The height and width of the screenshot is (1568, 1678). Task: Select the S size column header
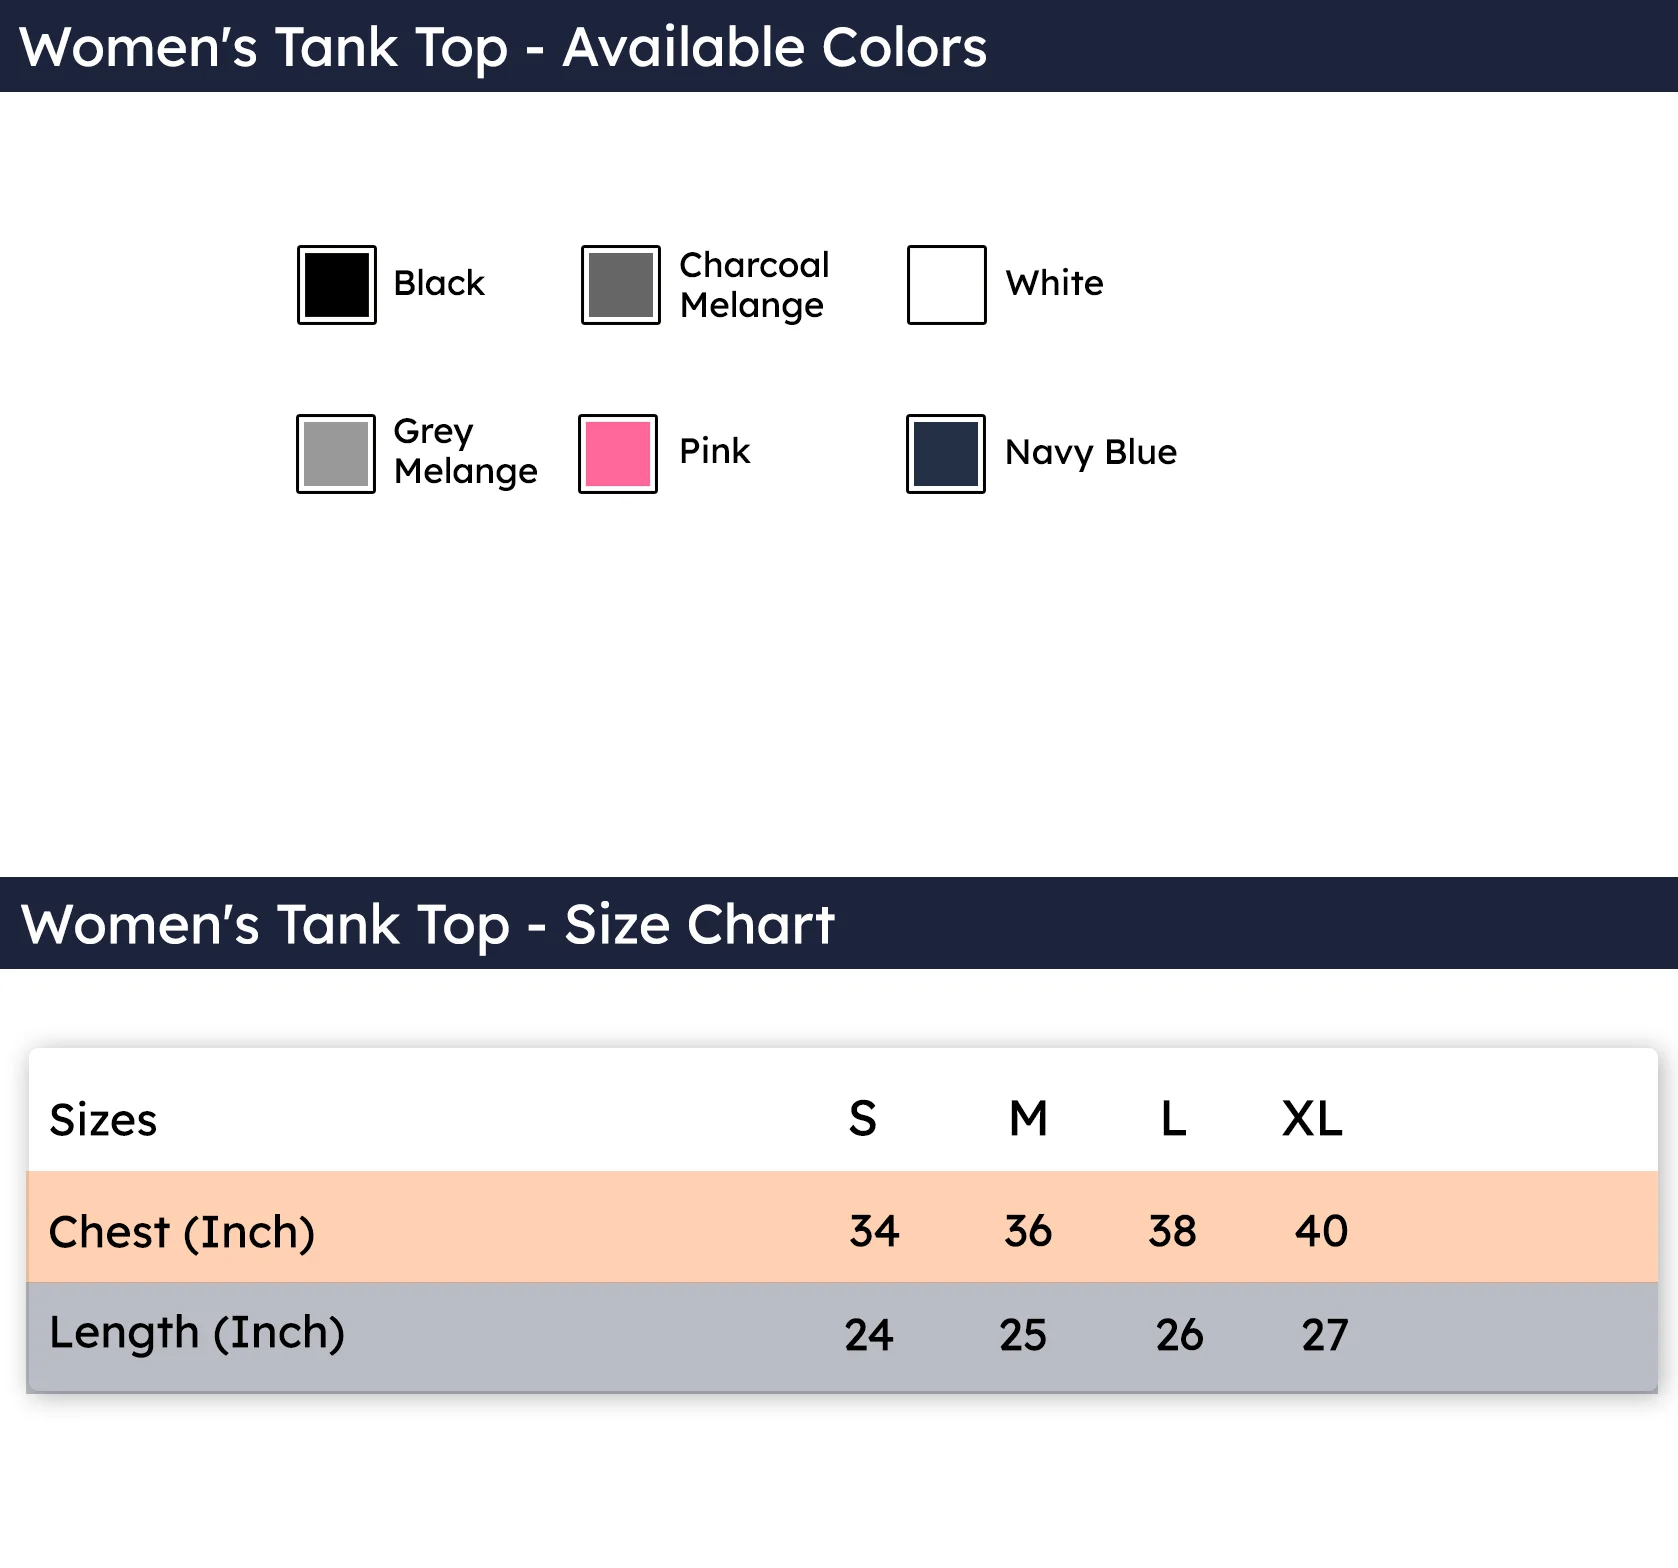click(x=862, y=1119)
